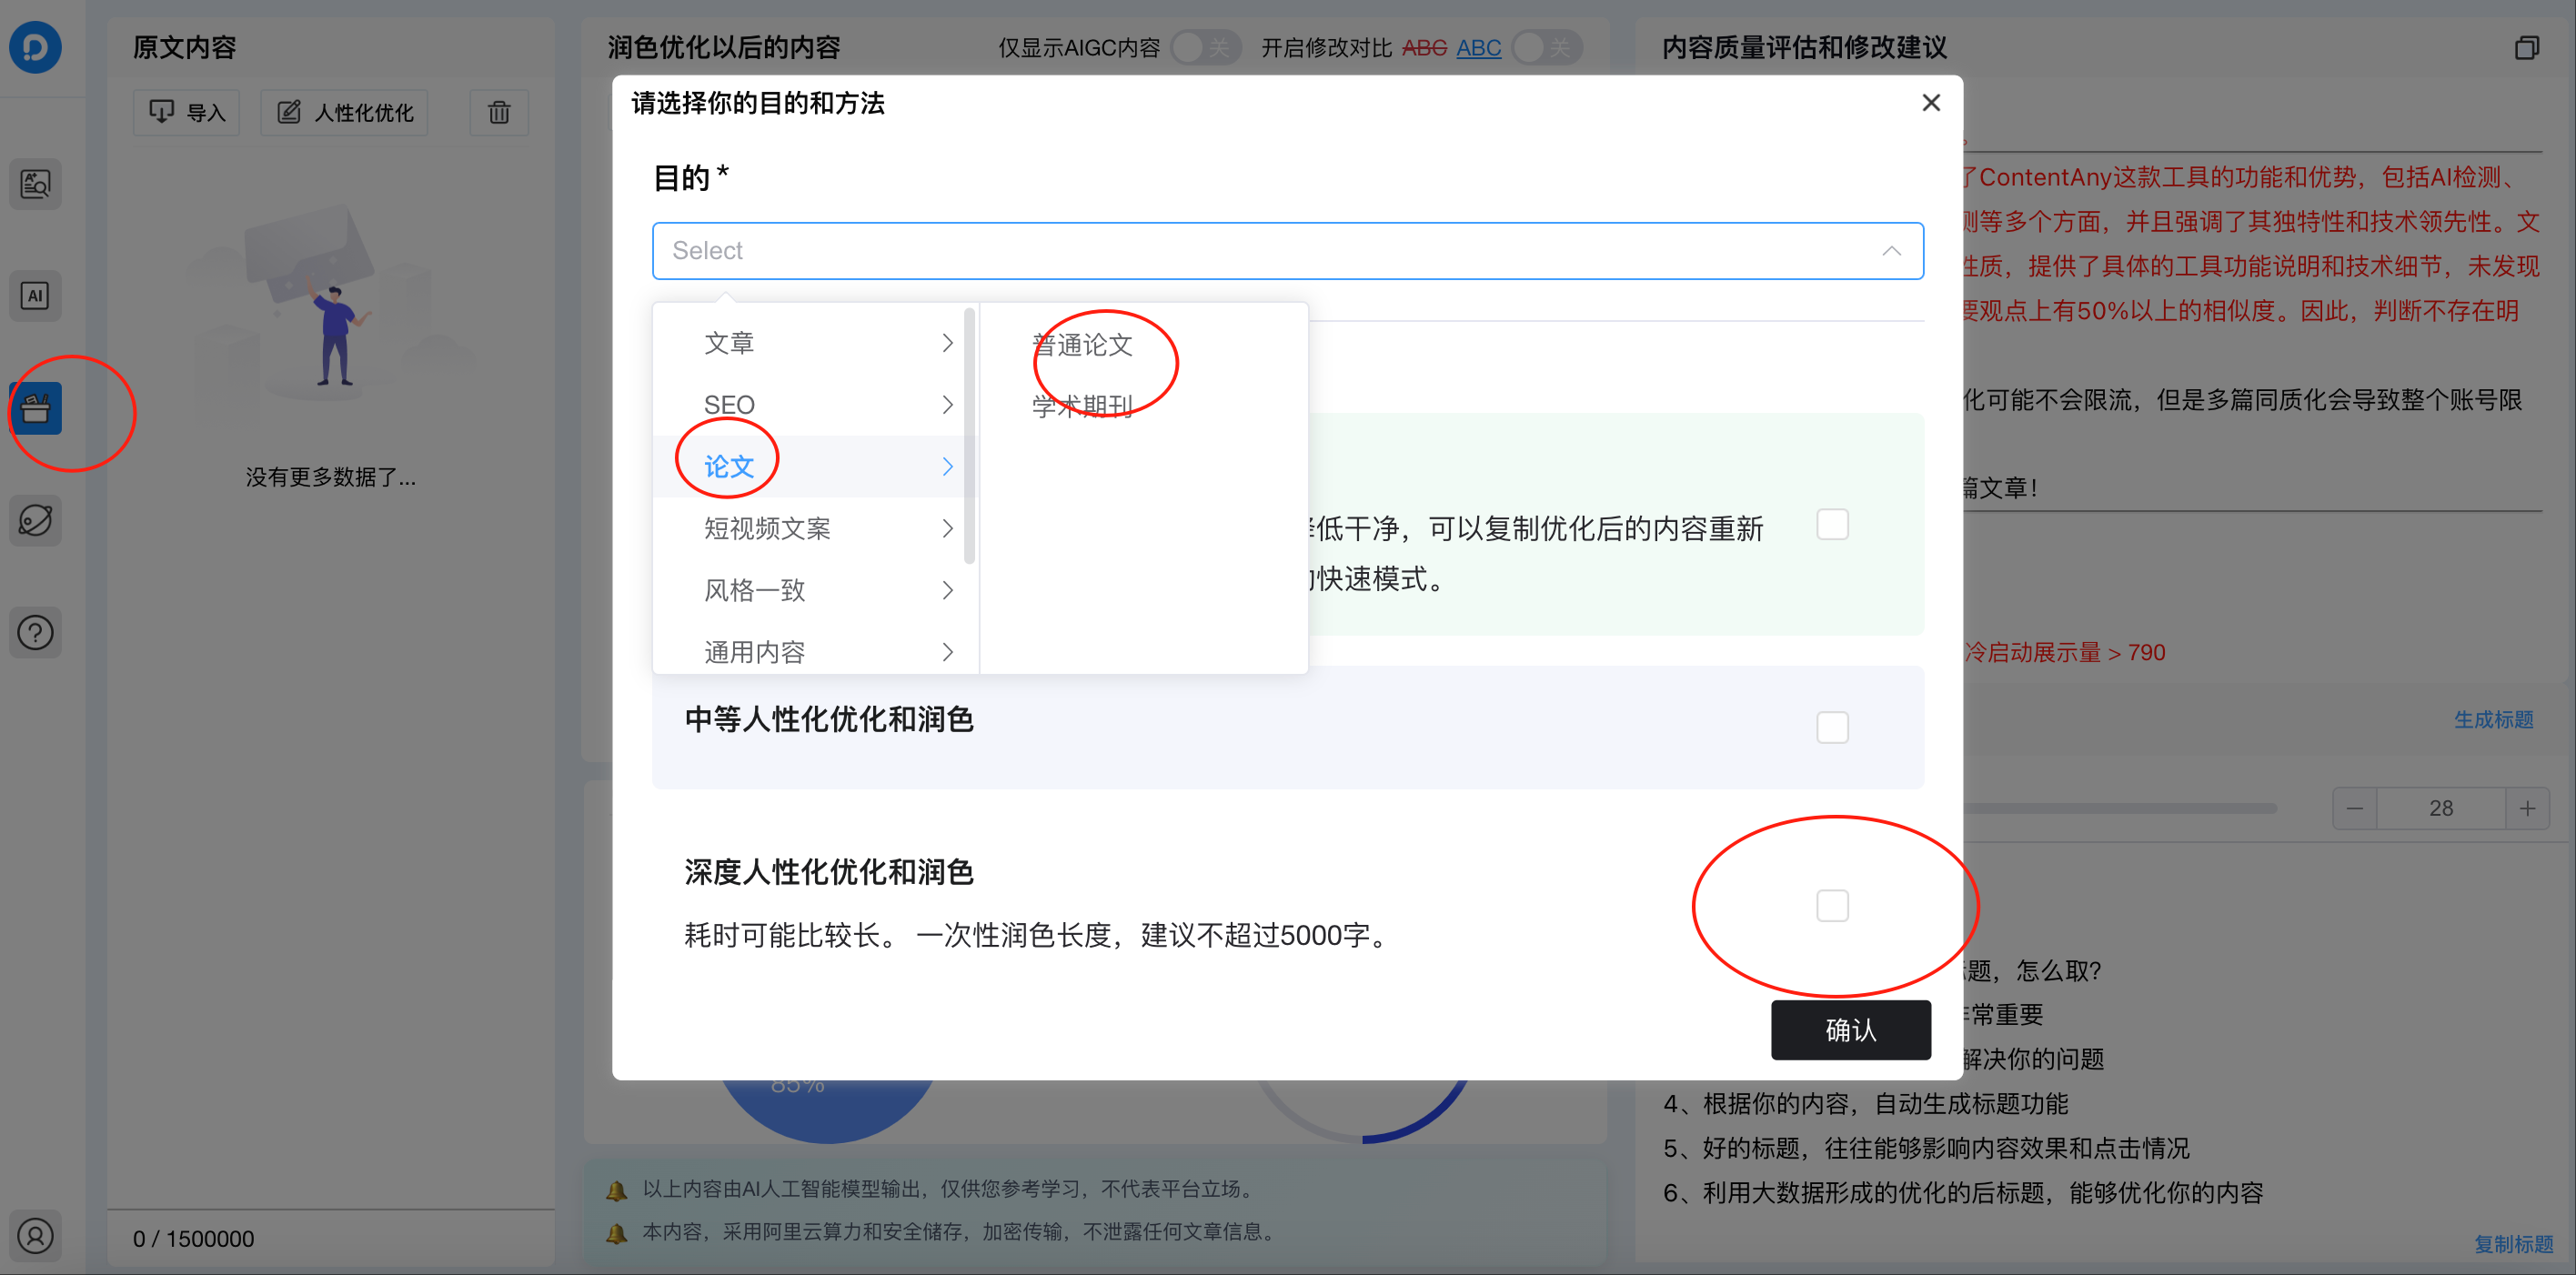This screenshot has width=2576, height=1275.
Task: Delete original content using the trash icon
Action: coord(498,113)
